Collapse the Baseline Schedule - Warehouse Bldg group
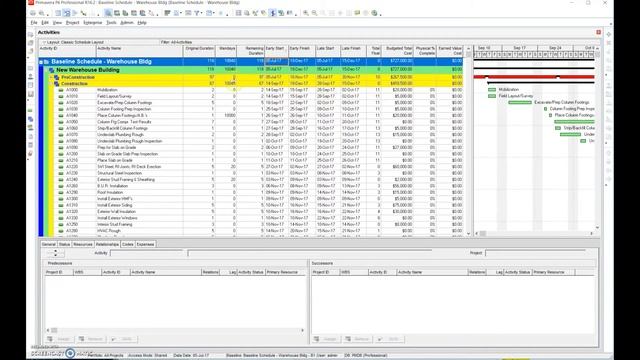The height and width of the screenshot is (360, 640). coord(41,62)
